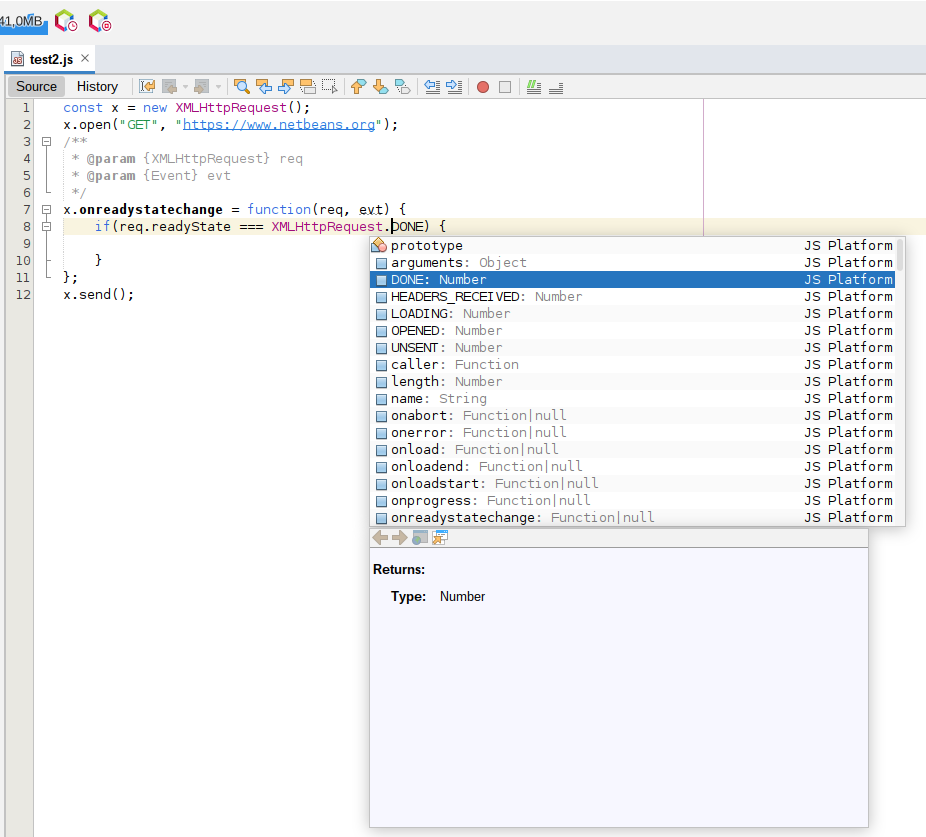
Task: Click the documentation Forward arrow icon
Action: 400,538
